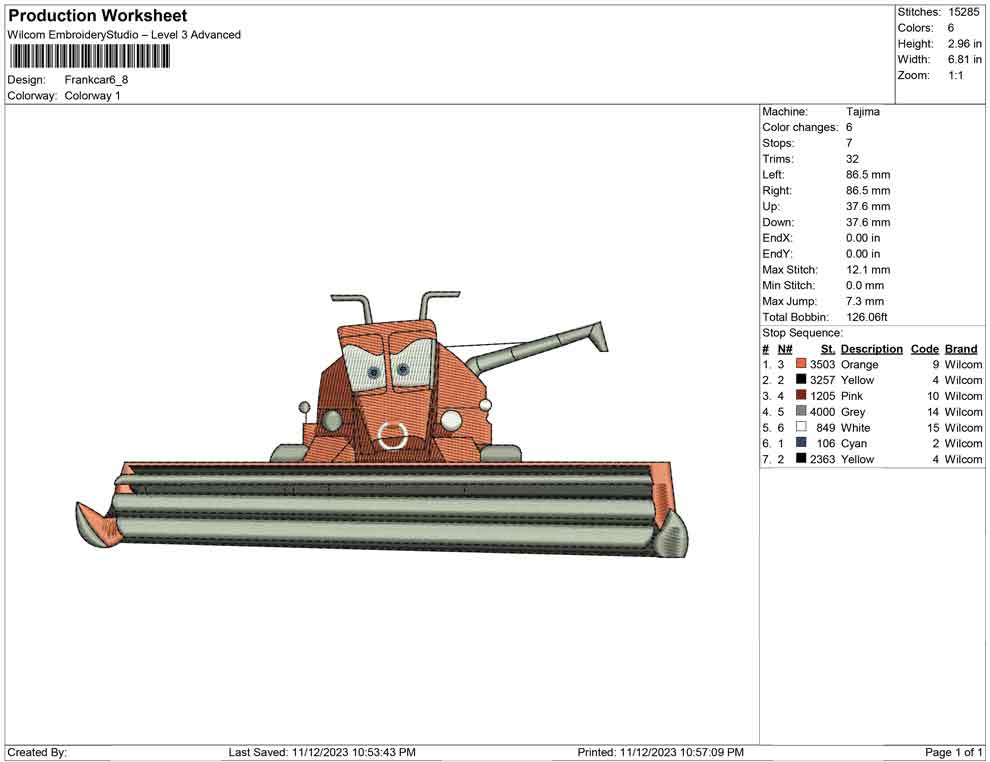
Task: Click the Machine value Tajima
Action: pos(862,112)
